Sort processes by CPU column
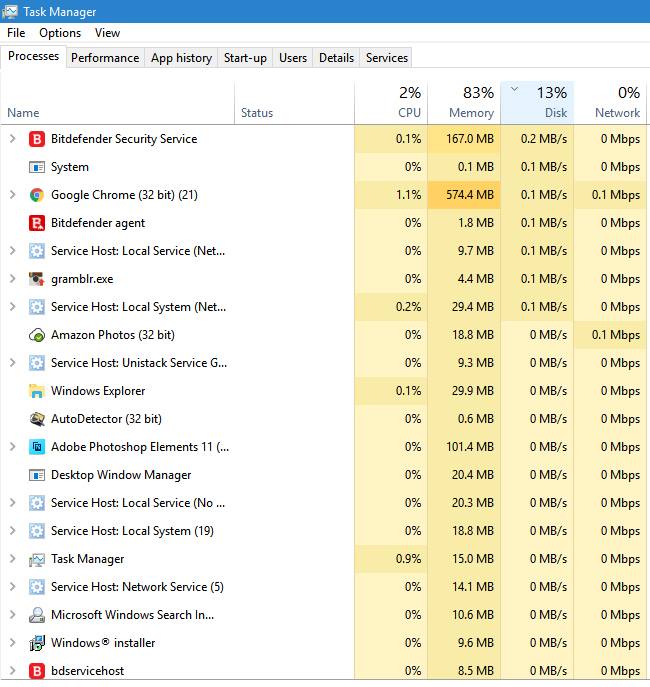The height and width of the screenshot is (687, 650). click(x=391, y=103)
